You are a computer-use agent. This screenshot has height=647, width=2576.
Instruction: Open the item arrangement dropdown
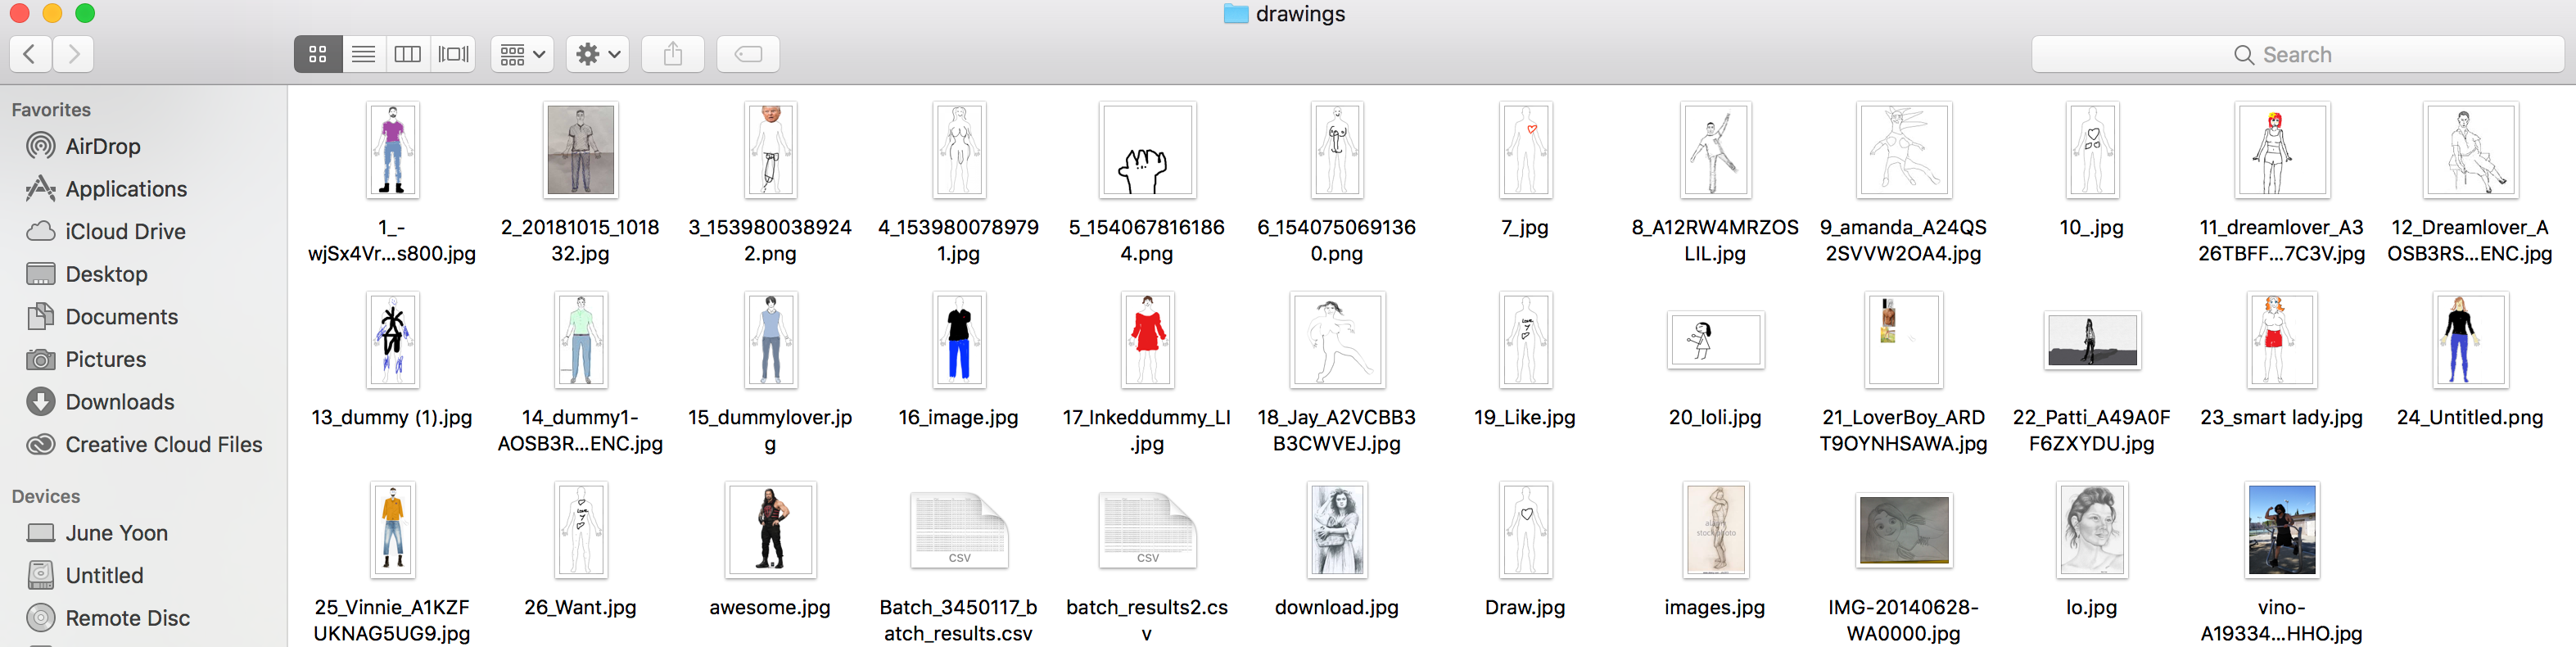tap(522, 54)
